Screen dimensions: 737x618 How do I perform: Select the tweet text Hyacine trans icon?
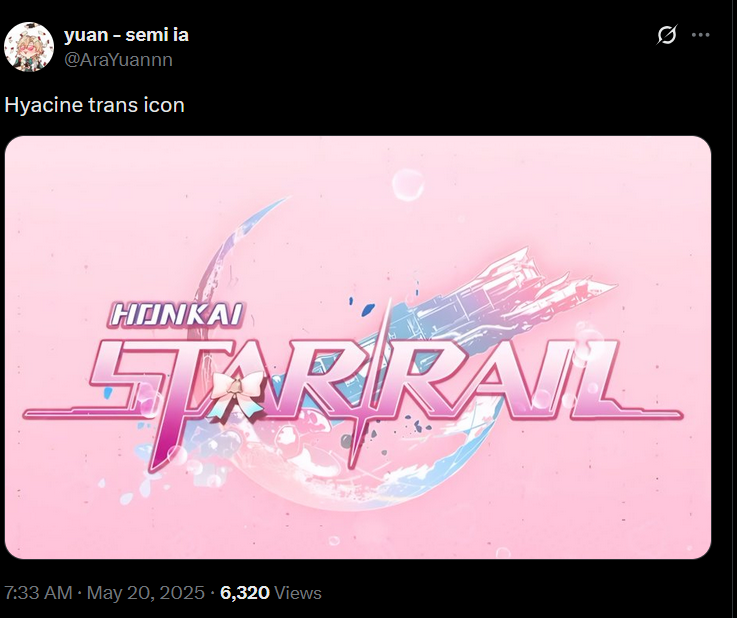click(94, 105)
